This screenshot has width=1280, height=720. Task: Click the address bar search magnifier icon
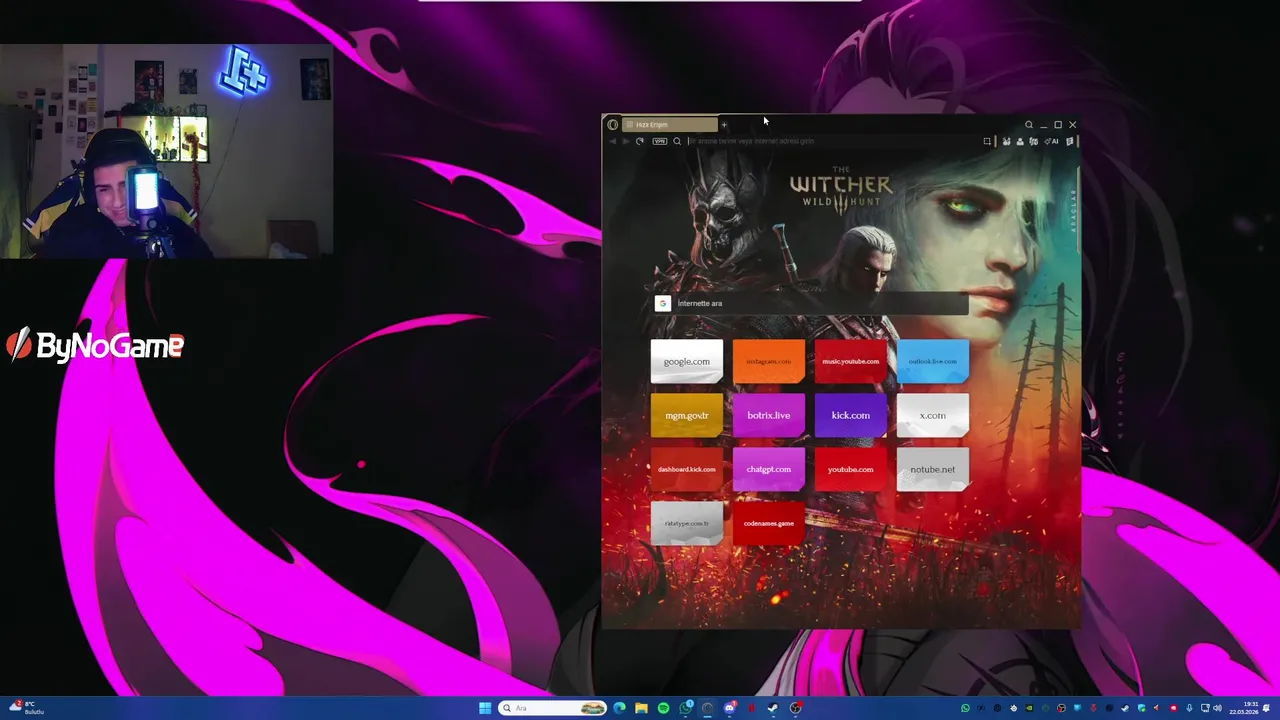click(677, 141)
